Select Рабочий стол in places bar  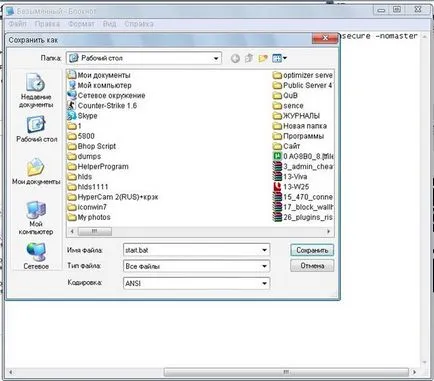point(36,129)
